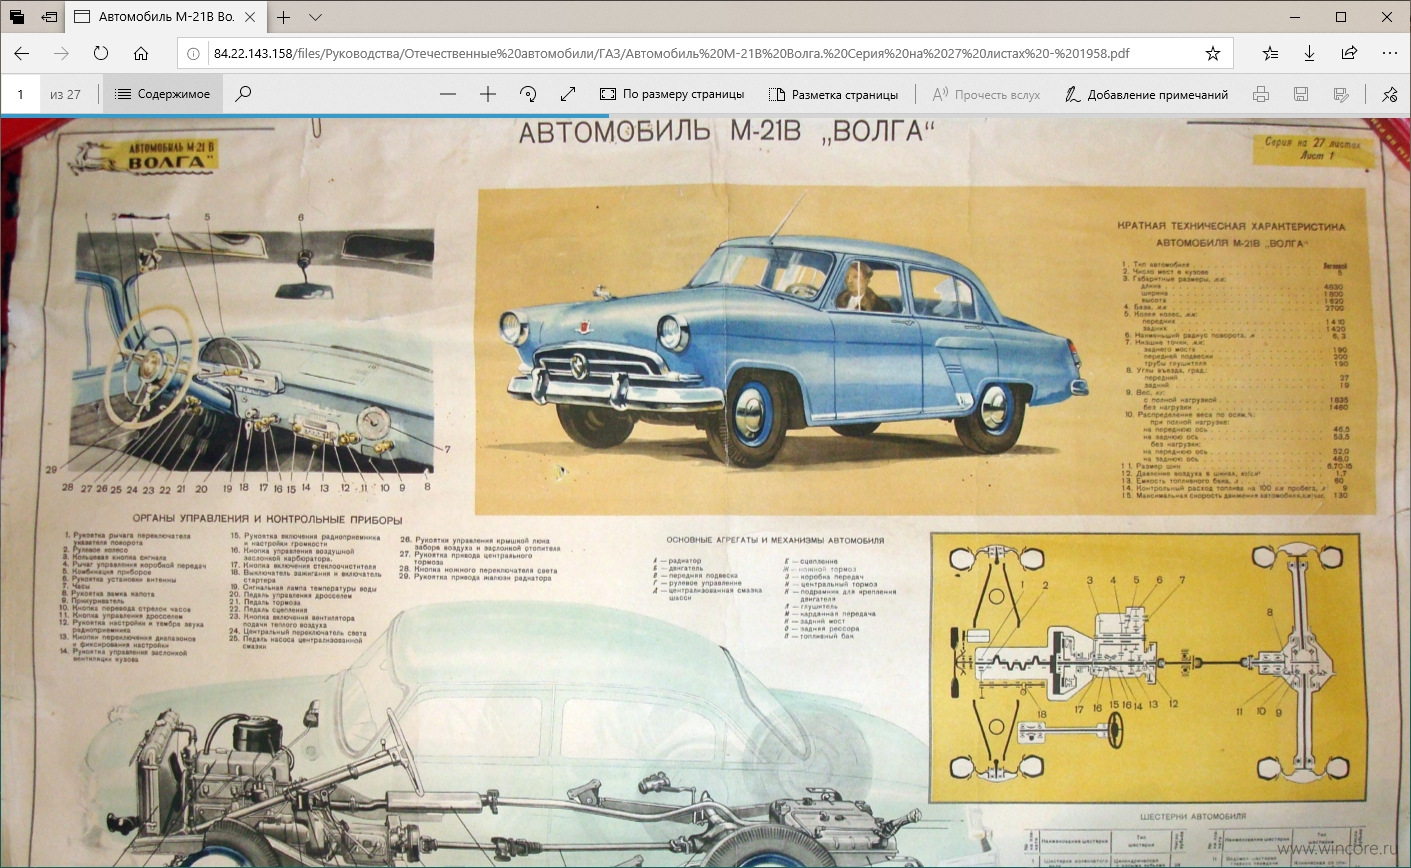The image size is (1411, 868).
Task: Minimize the Edge window
Action: tap(1294, 17)
